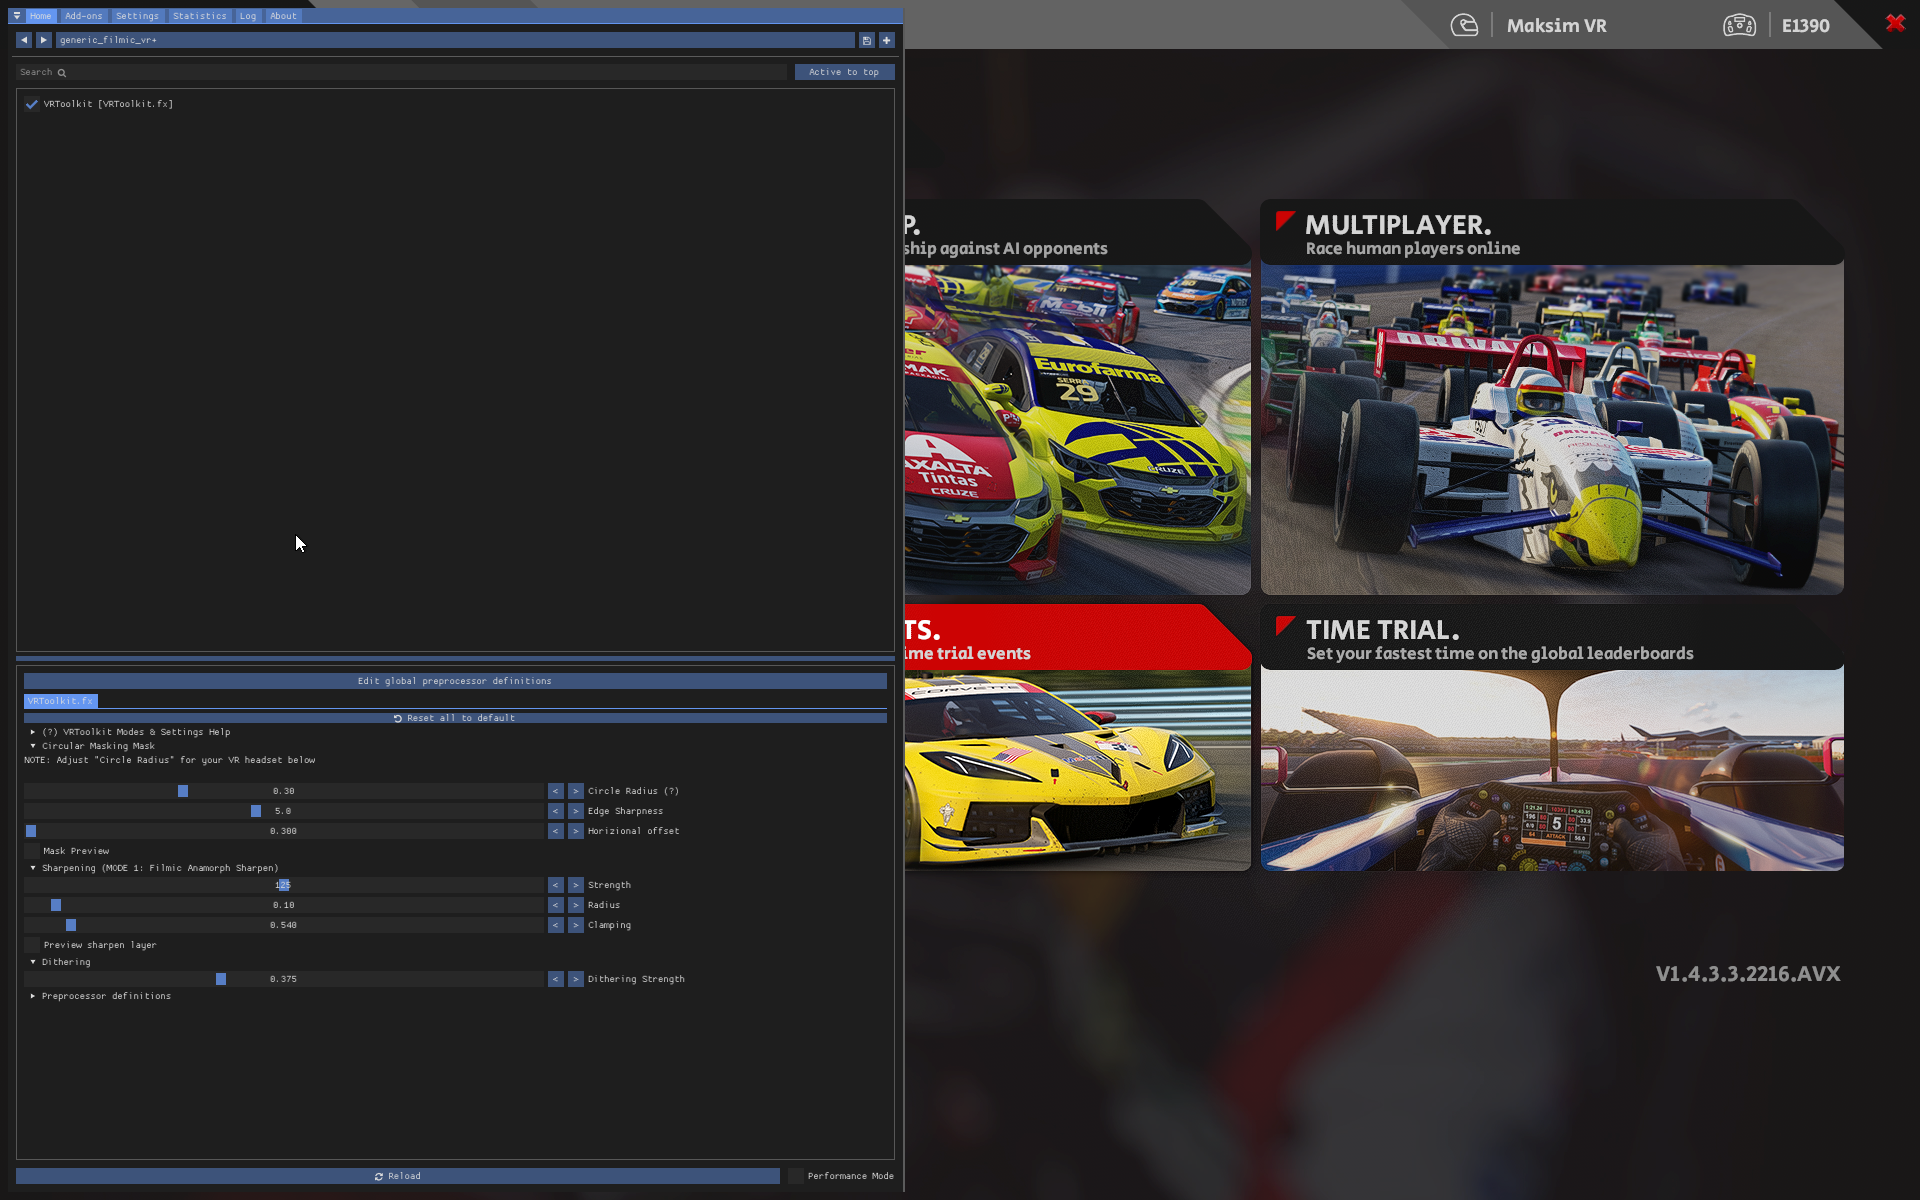The height and width of the screenshot is (1200, 1920).
Task: Click the steering wheel controller icon
Action: tap(1739, 26)
